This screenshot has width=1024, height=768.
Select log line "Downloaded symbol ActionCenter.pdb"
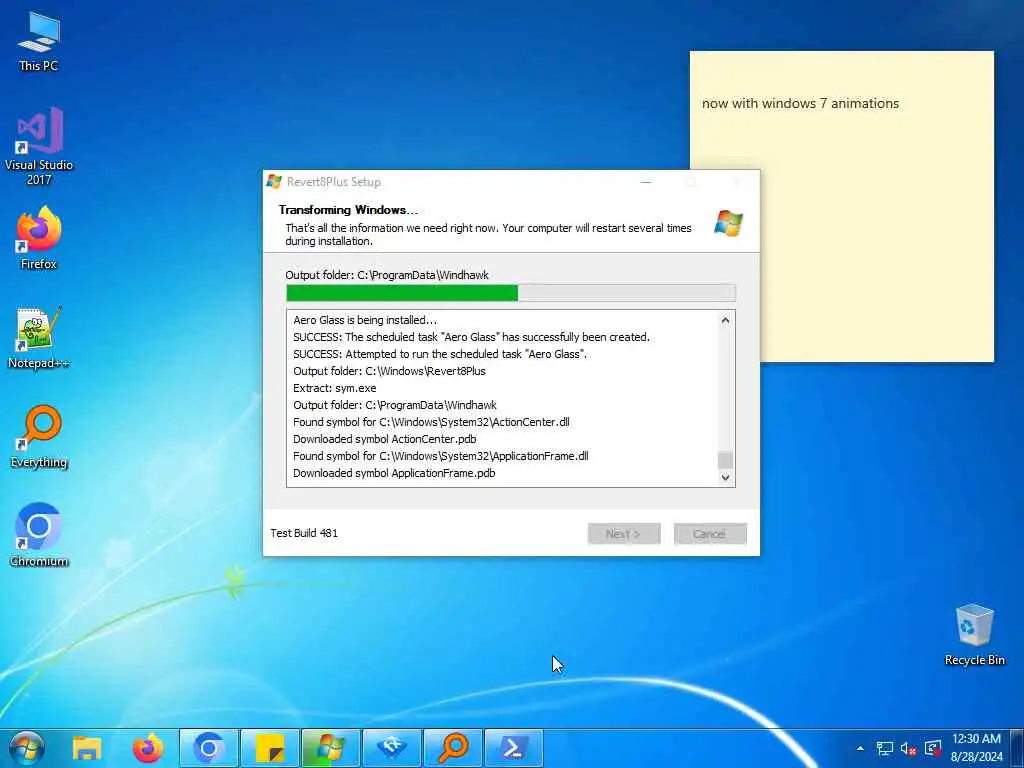(385, 439)
